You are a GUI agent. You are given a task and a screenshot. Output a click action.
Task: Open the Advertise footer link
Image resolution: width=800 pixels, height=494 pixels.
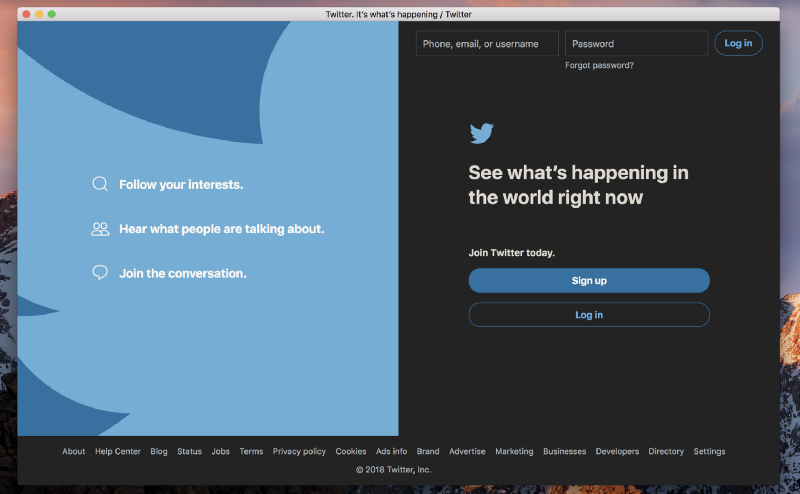click(x=467, y=451)
